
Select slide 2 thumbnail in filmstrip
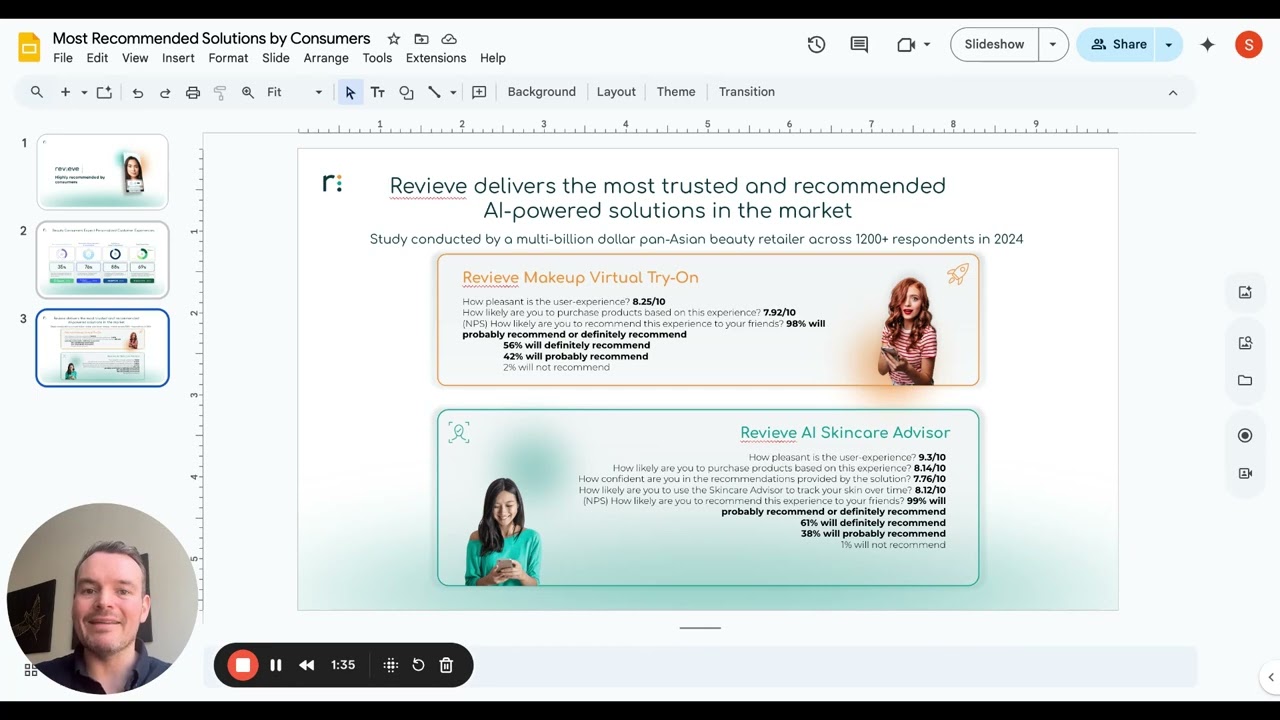coord(103,259)
